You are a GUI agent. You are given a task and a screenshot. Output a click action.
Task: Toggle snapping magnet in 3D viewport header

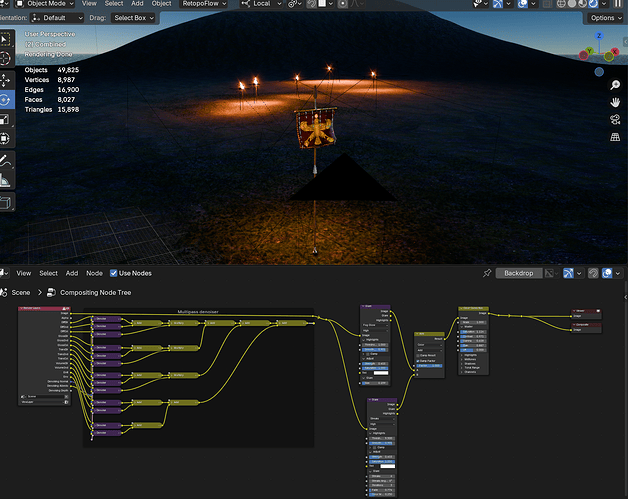[x=311, y=4]
